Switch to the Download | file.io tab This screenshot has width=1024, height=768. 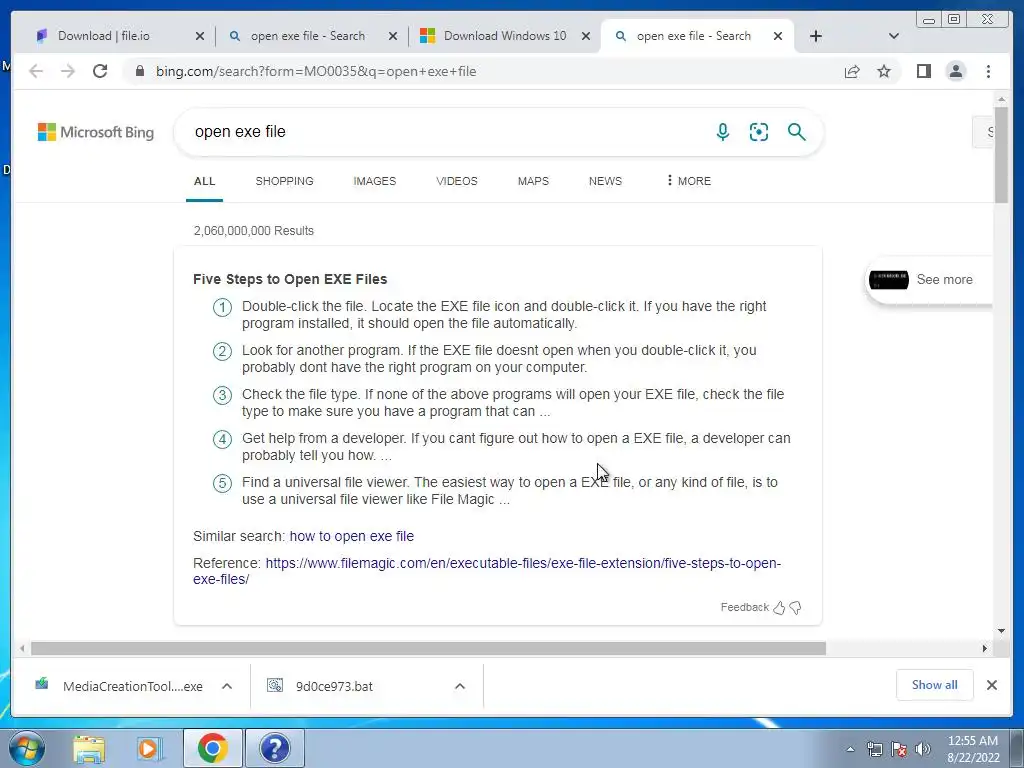pos(103,36)
